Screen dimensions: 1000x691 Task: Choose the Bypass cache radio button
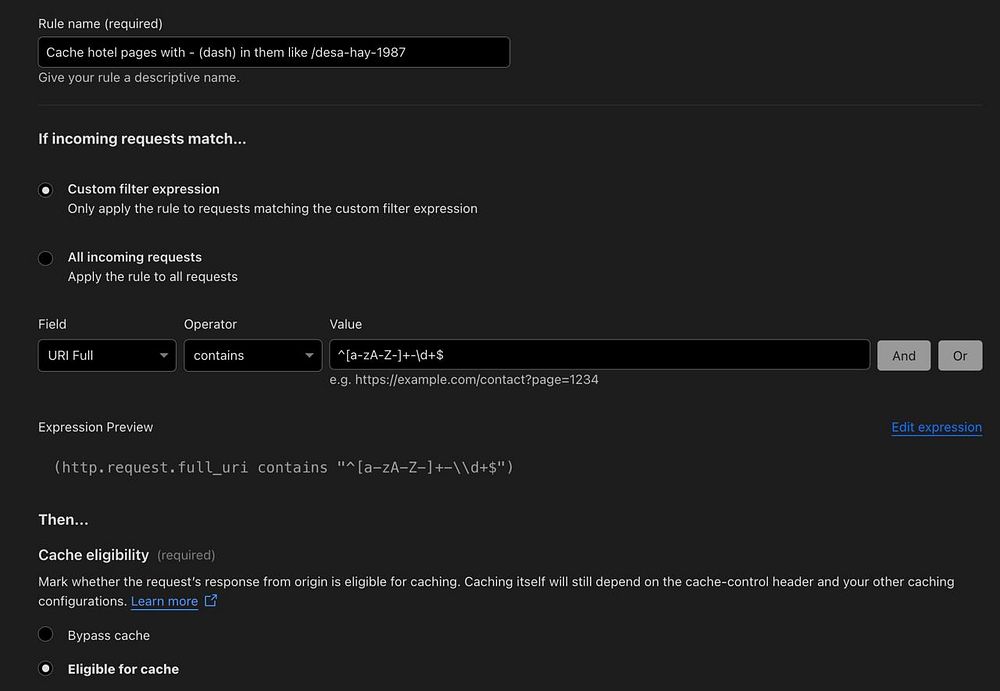tap(46, 634)
